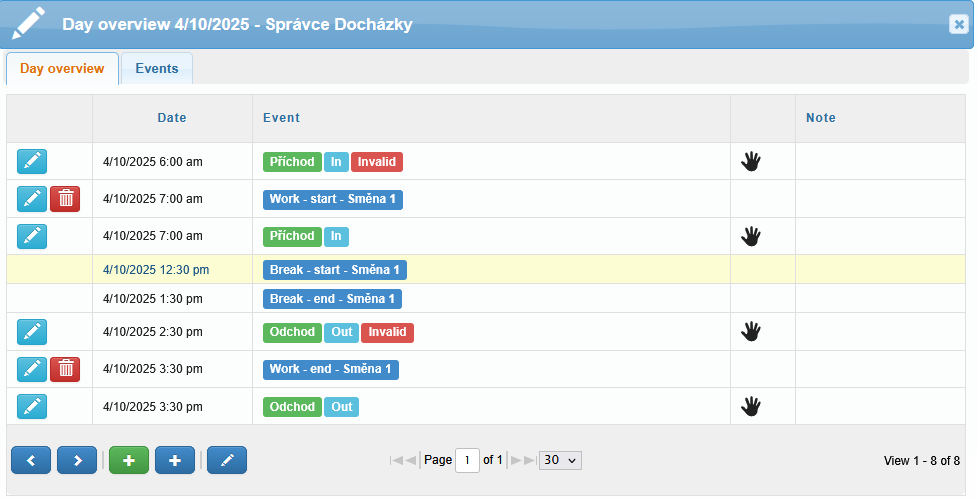Sort by the Date column header
The width and height of the screenshot is (977, 500).
172,118
